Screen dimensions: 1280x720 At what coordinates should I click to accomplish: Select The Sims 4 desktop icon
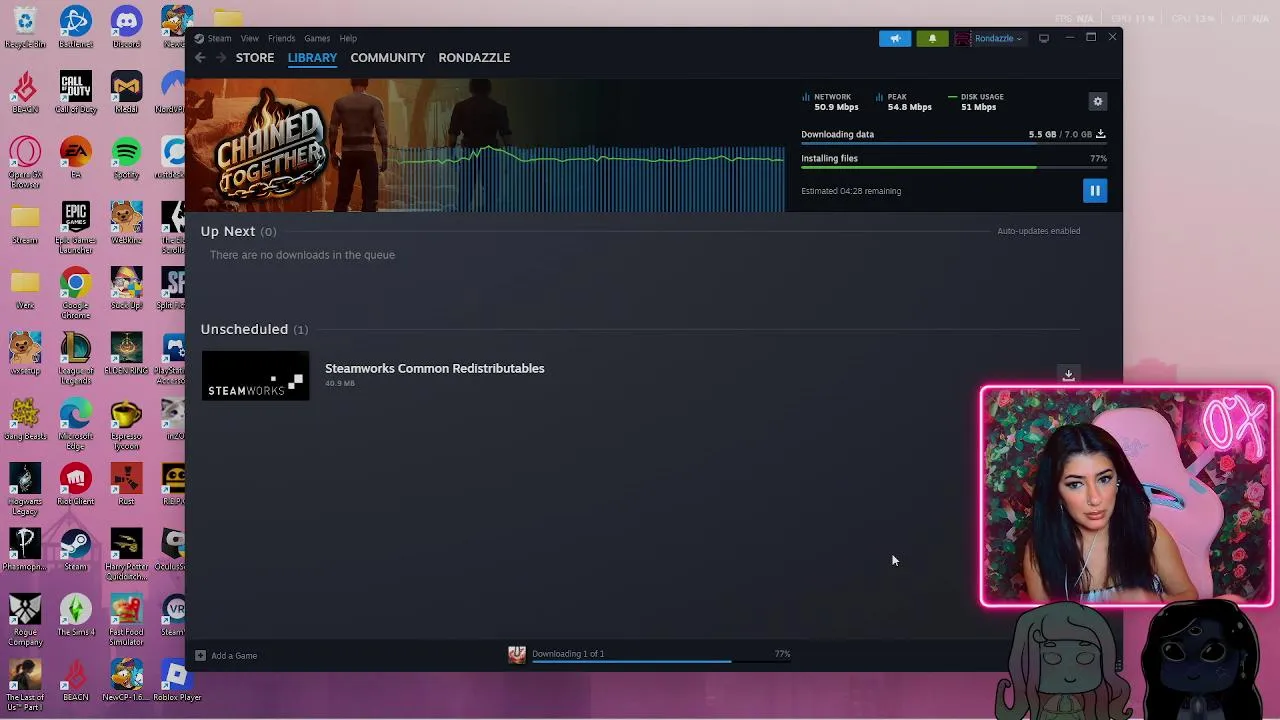[x=75, y=616]
